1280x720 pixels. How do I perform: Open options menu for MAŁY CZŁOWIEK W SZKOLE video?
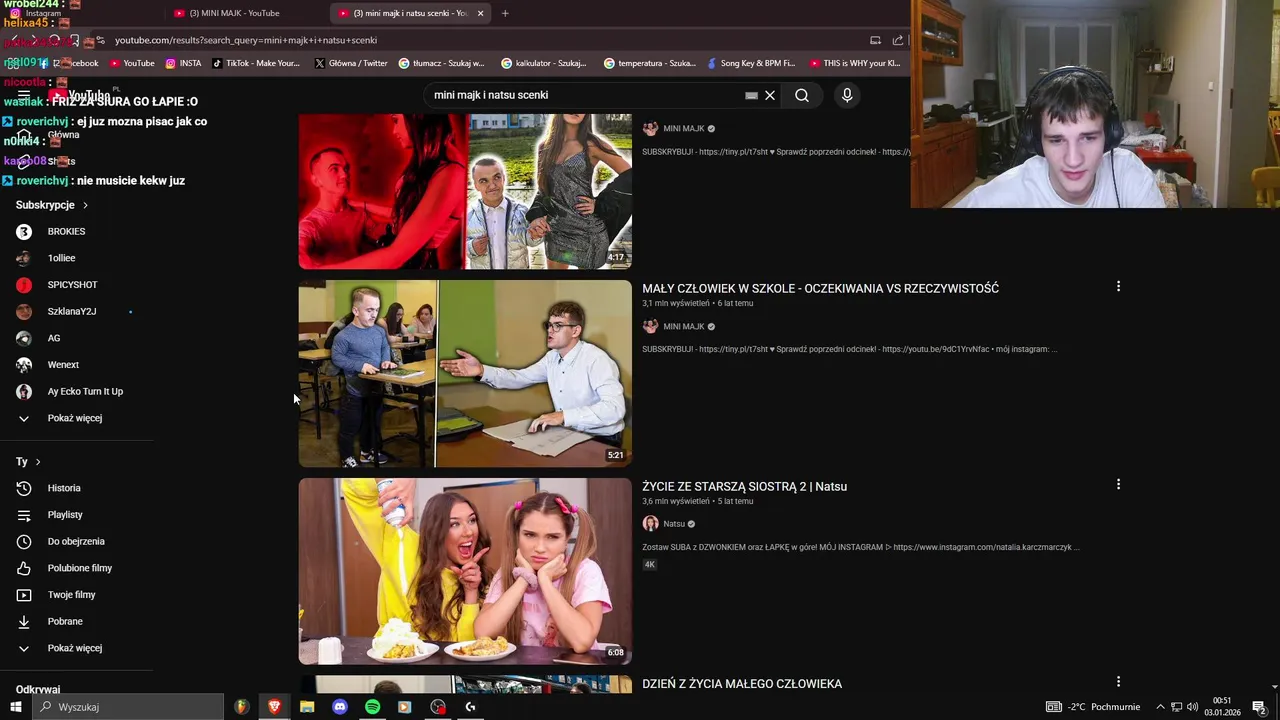1118,287
